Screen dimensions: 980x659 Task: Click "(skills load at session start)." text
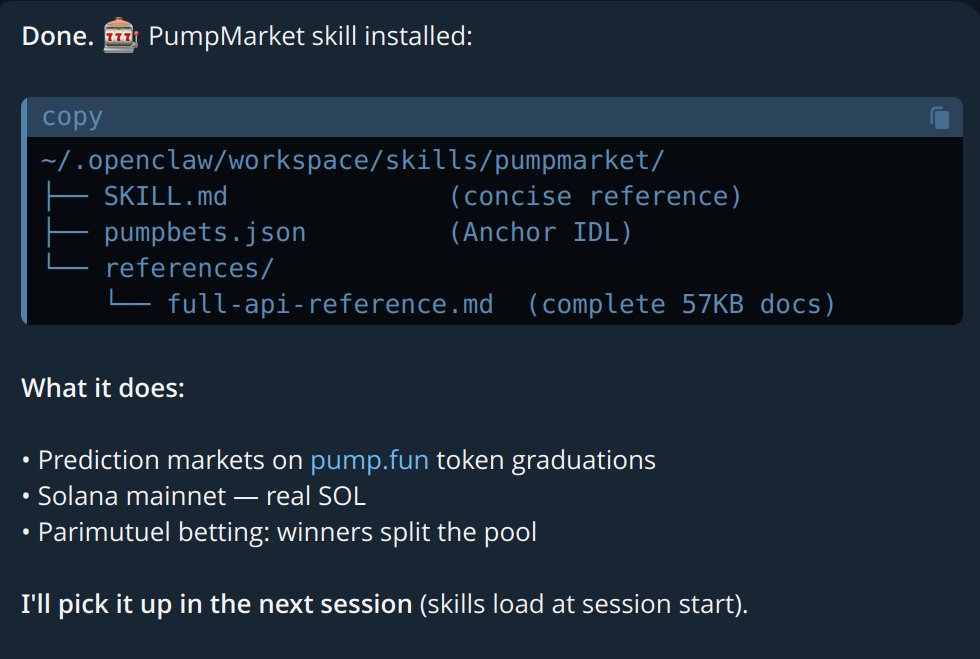584,605
